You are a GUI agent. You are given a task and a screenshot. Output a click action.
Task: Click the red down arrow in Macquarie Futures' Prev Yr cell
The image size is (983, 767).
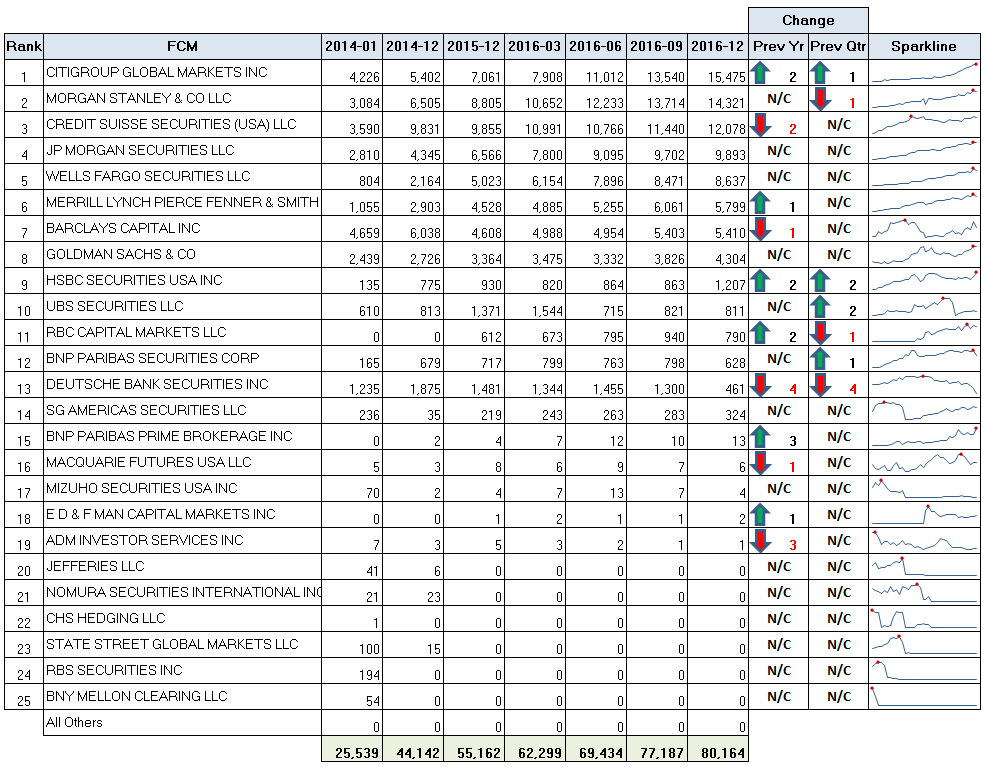760,463
